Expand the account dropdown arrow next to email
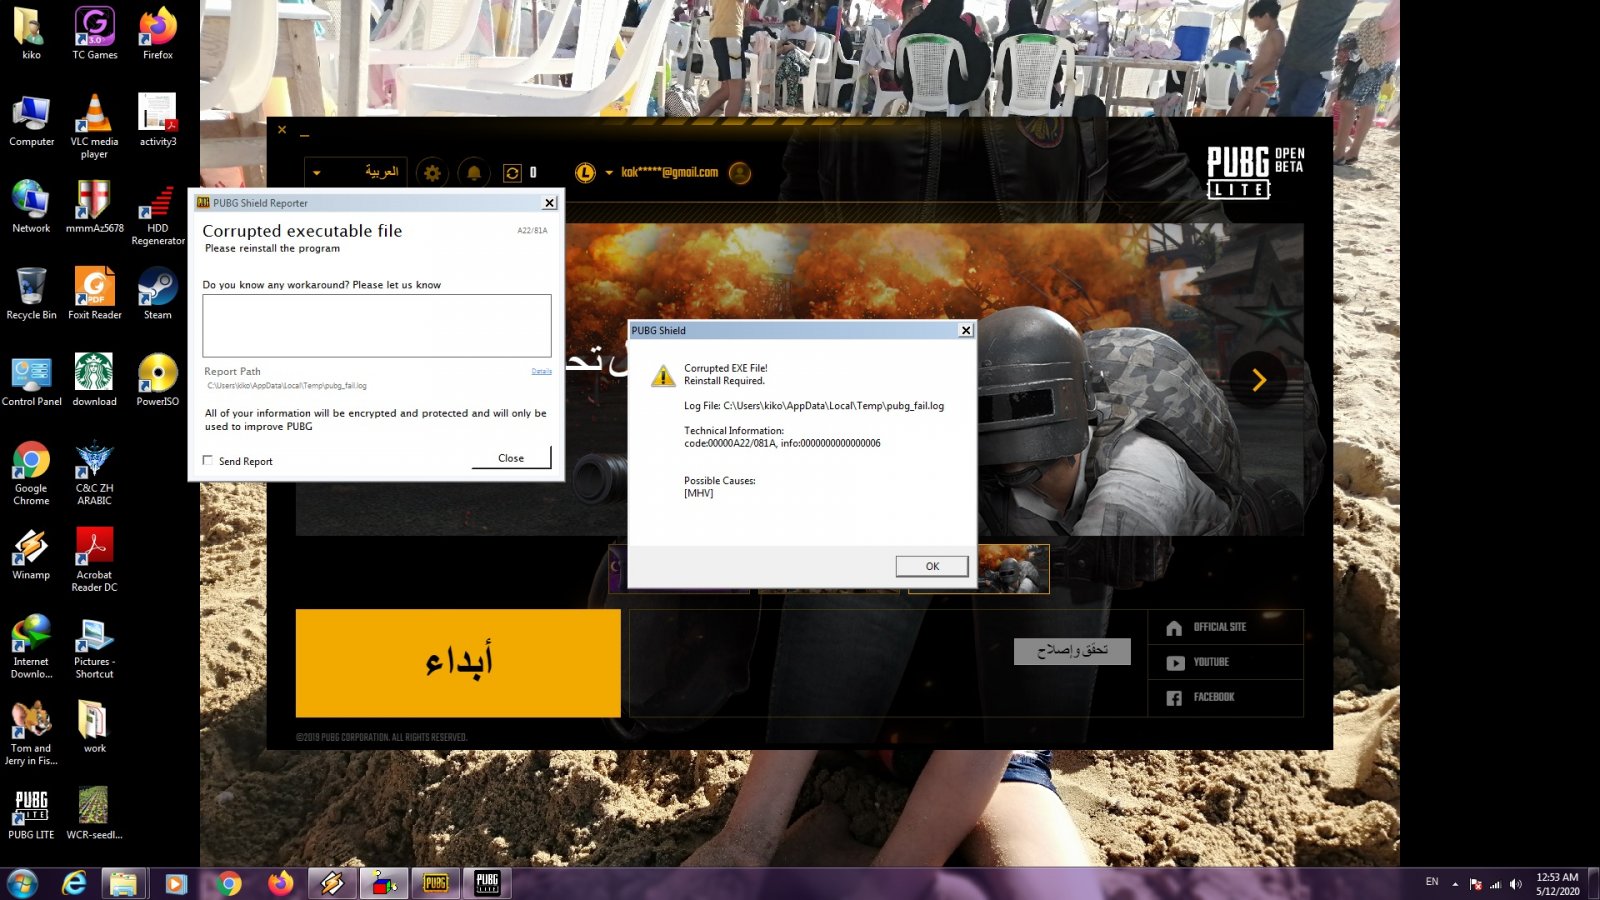The width and height of the screenshot is (1600, 900). 609,173
